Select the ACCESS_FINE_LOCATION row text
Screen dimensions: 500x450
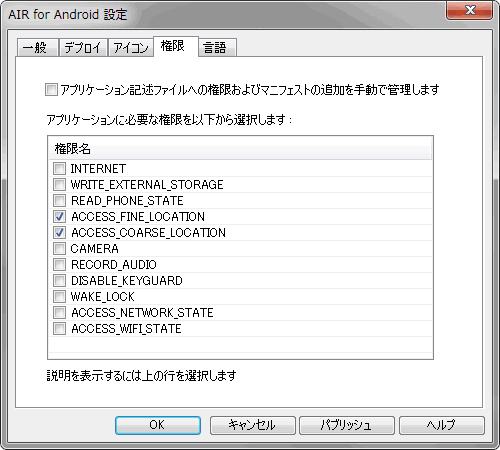coord(138,217)
